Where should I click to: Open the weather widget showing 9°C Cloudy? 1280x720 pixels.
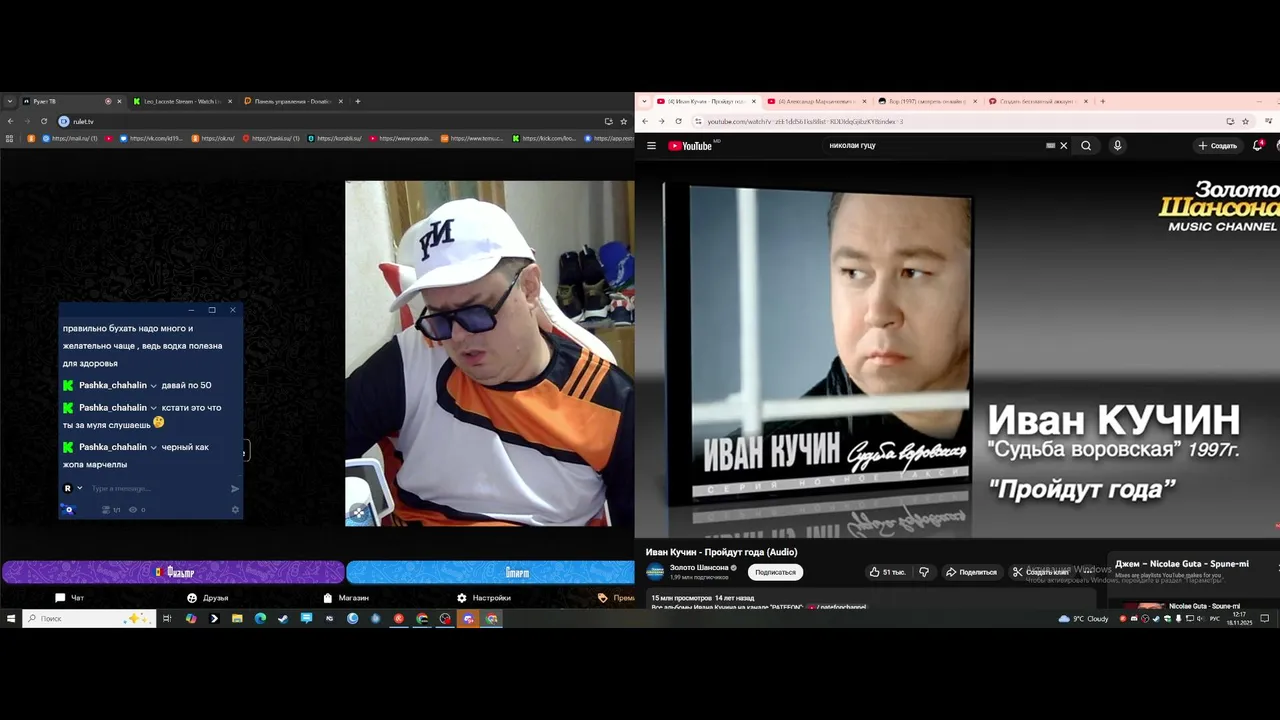(x=1084, y=619)
